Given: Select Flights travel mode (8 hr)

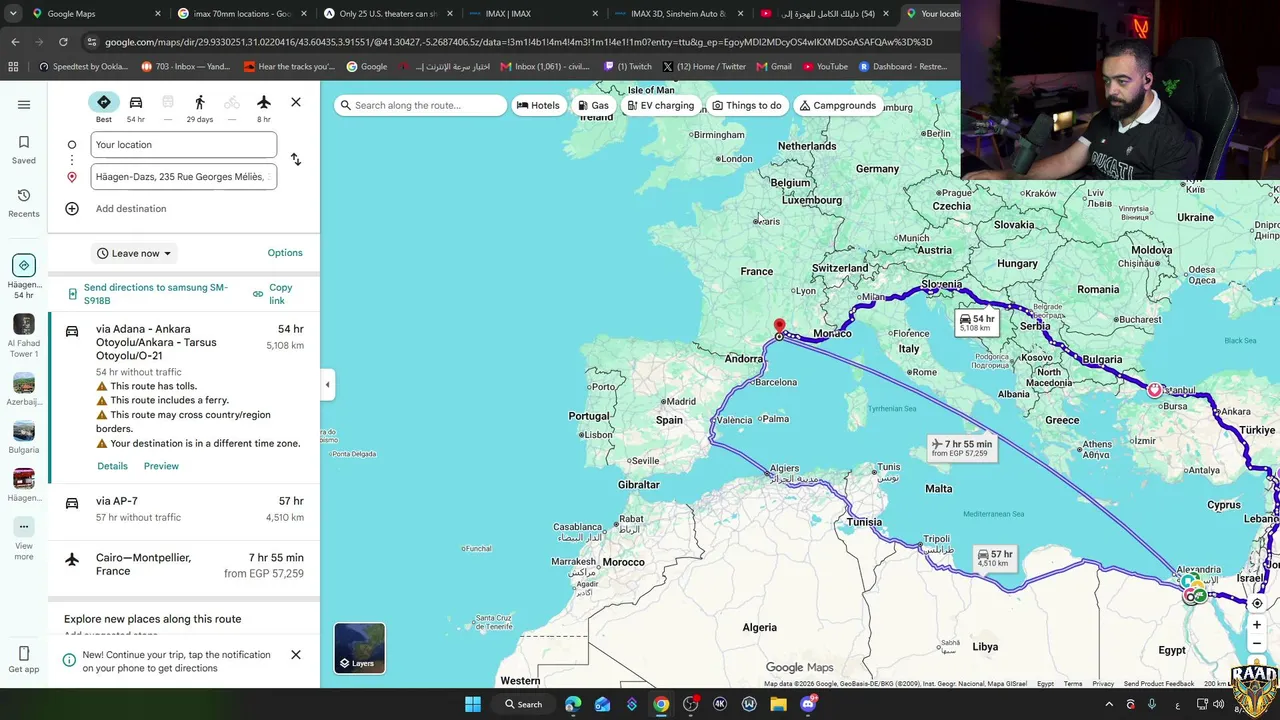Looking at the screenshot, I should click(264, 108).
